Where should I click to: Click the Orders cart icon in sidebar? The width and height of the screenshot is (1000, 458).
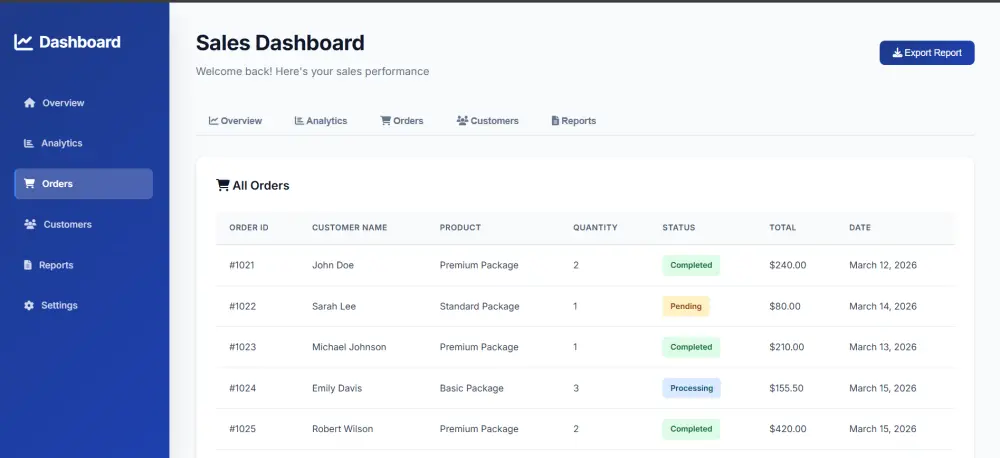pos(30,184)
